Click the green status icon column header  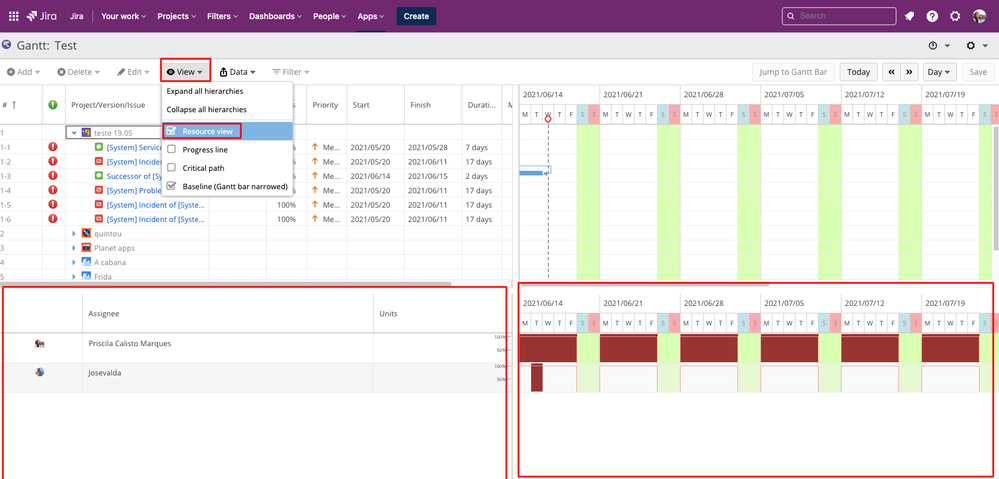point(53,104)
